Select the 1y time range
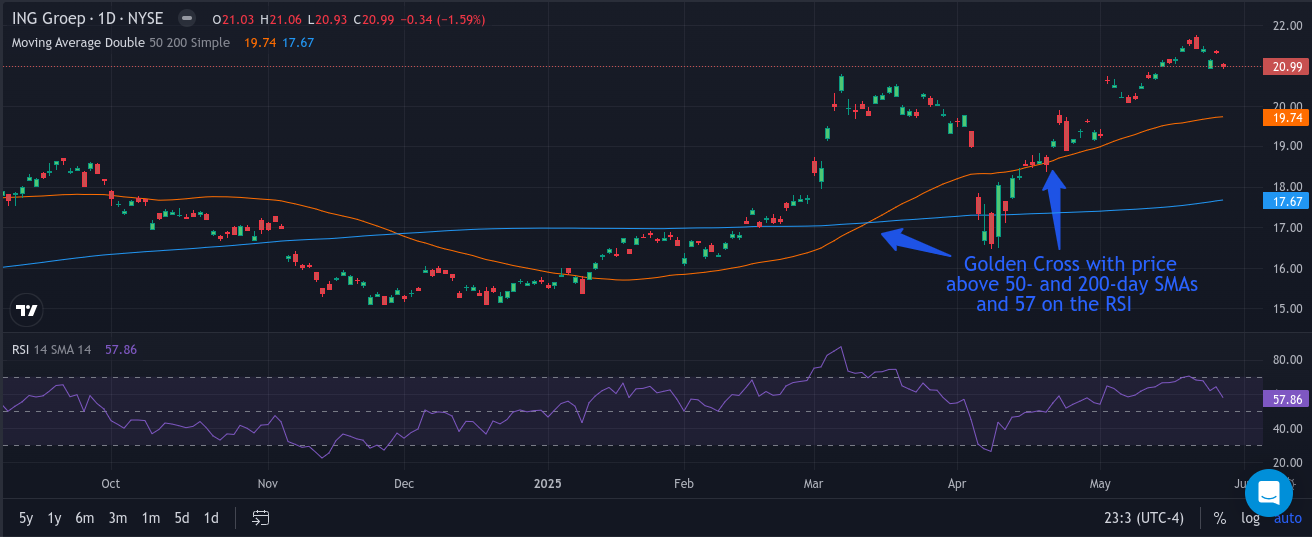The width and height of the screenshot is (1312, 537). tap(55, 518)
